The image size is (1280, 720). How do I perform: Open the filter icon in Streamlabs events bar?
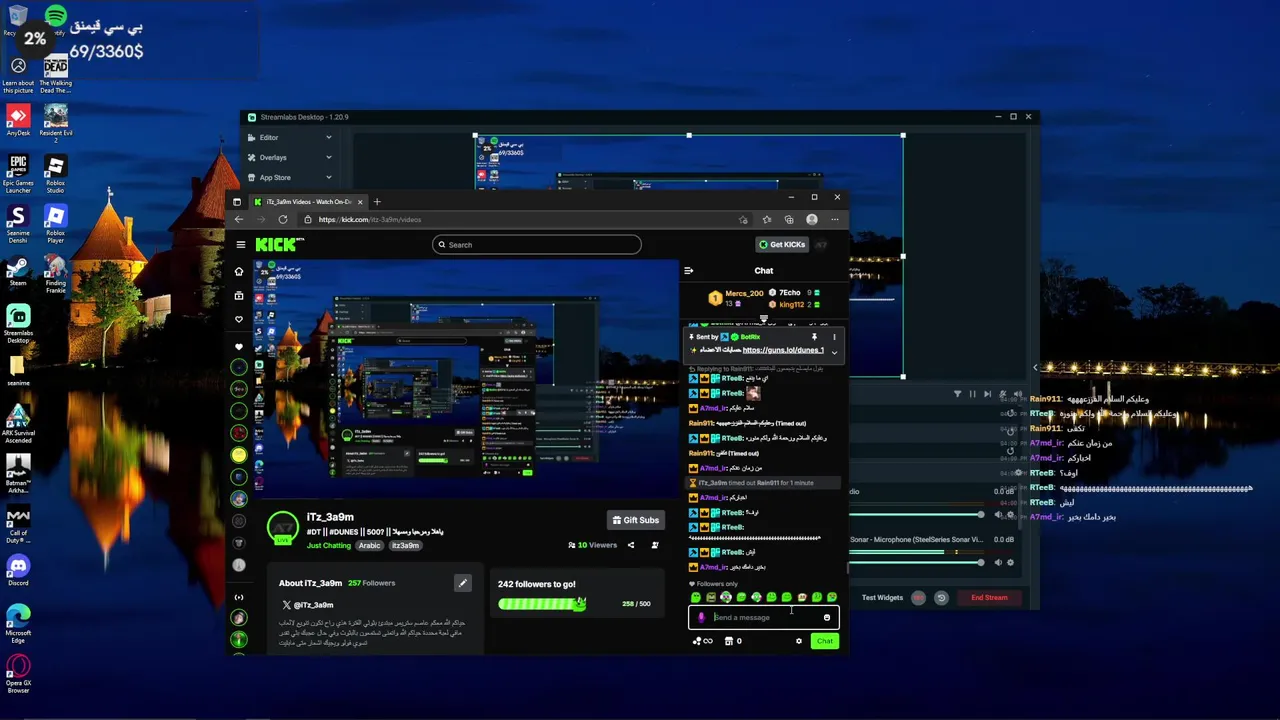pyautogui.click(x=957, y=394)
